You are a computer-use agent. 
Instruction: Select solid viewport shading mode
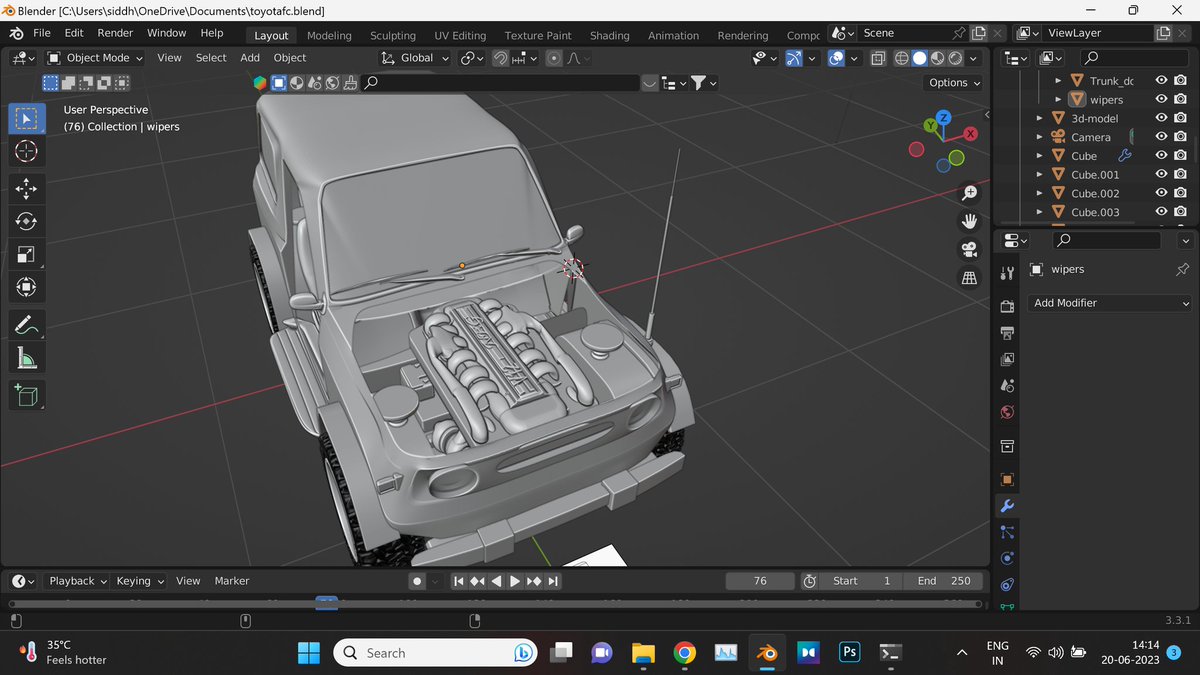(x=919, y=58)
